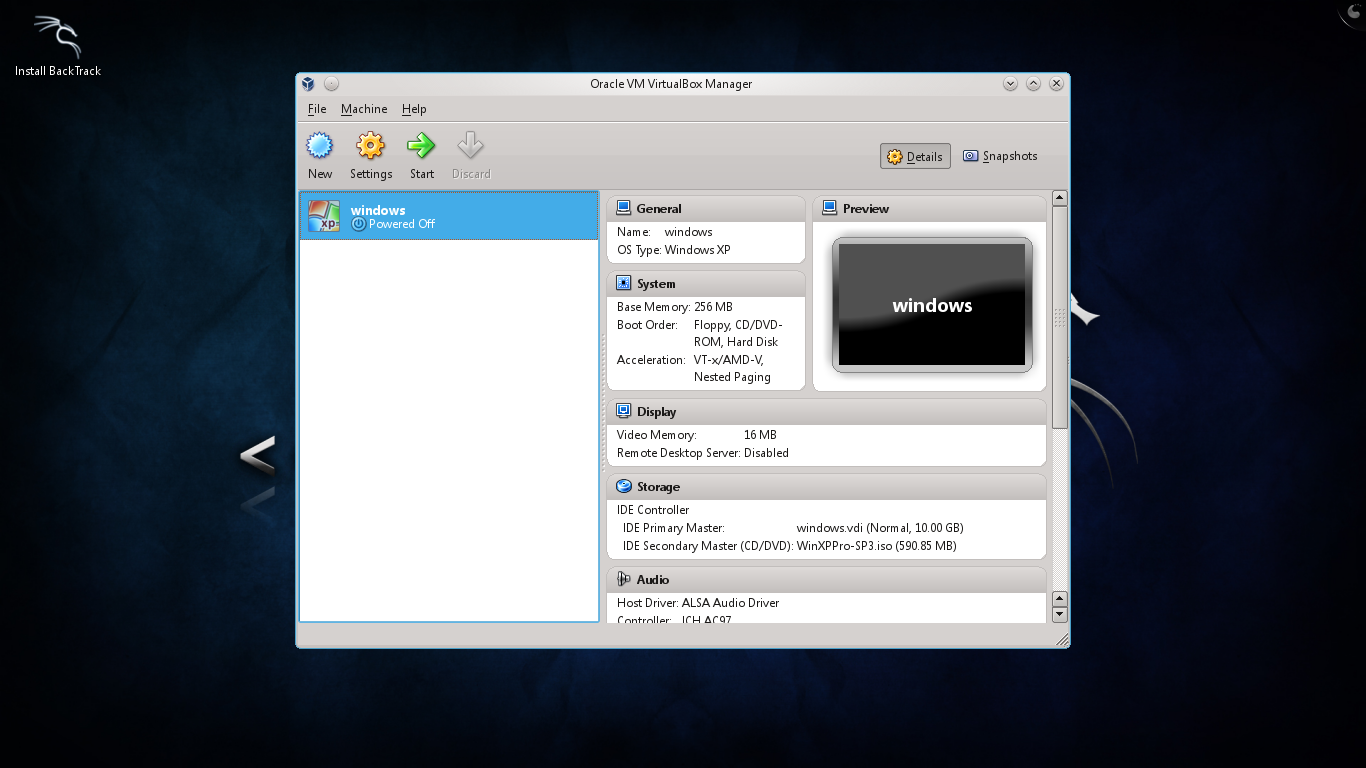Click the sticky pin button in title bar
This screenshot has height=768, width=1366.
point(331,84)
